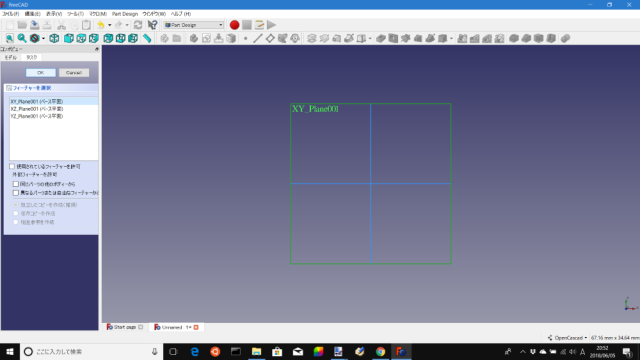The width and height of the screenshot is (640, 360).
Task: Click the stop macro recording square
Action: tap(247, 25)
